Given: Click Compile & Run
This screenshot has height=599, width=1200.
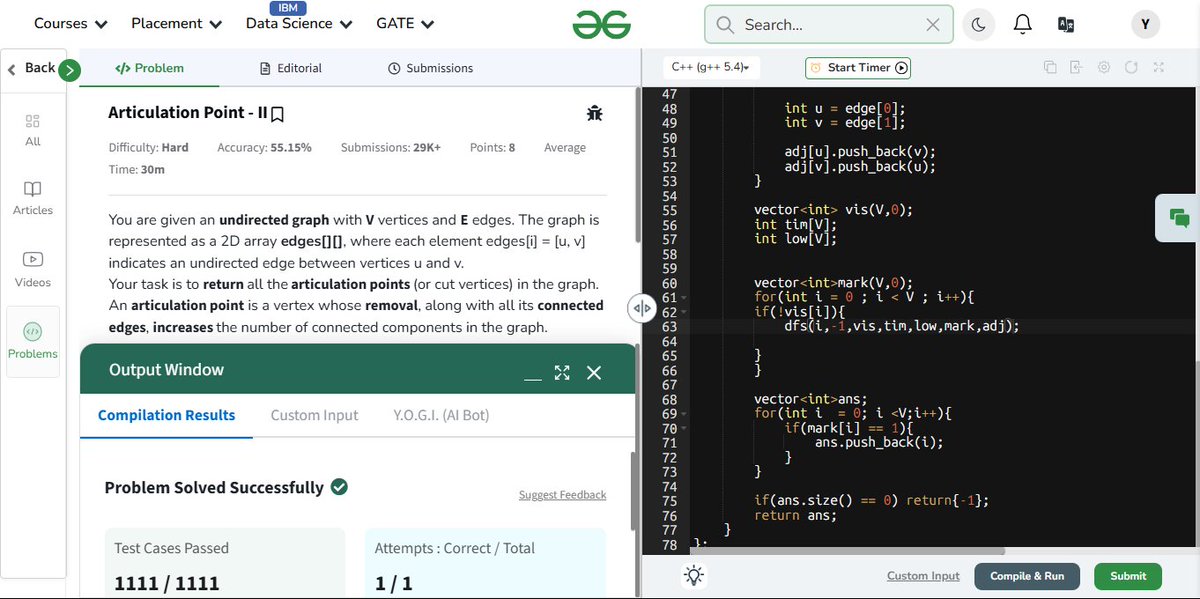Looking at the screenshot, I should coord(1027,576).
